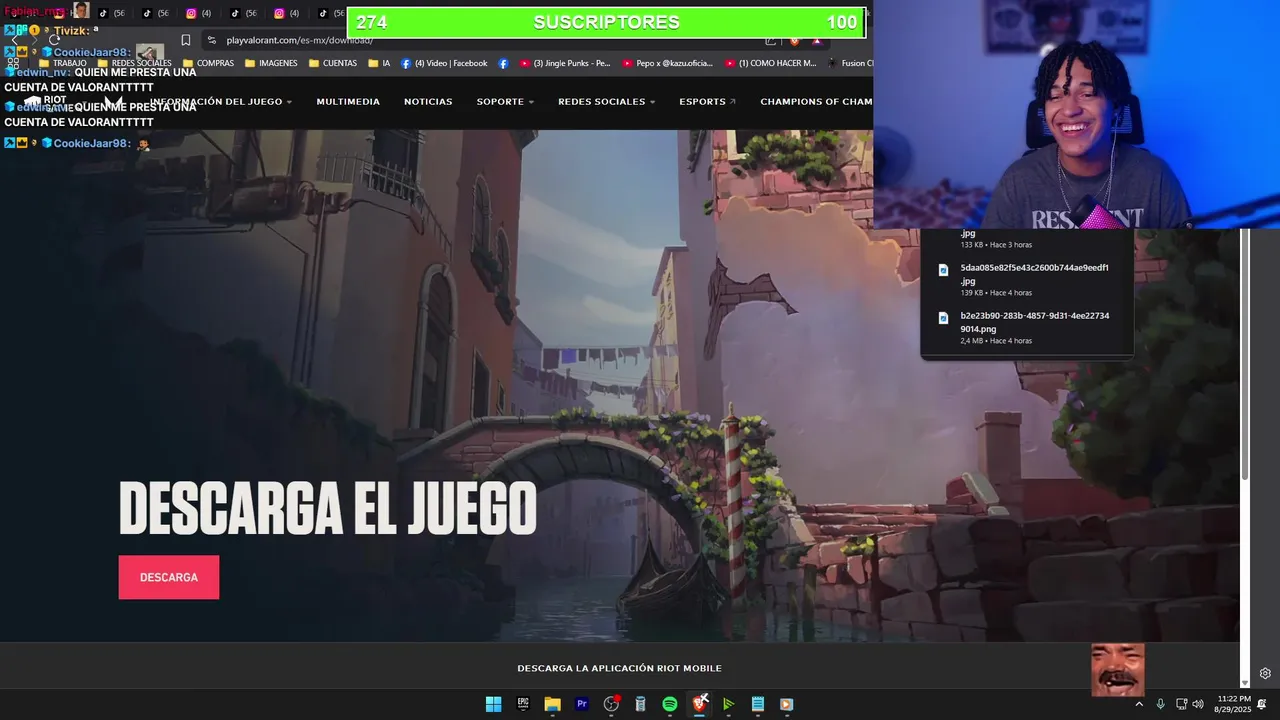Open media player taskbar icon
Viewport: 1280px width, 720px height.
point(787,704)
